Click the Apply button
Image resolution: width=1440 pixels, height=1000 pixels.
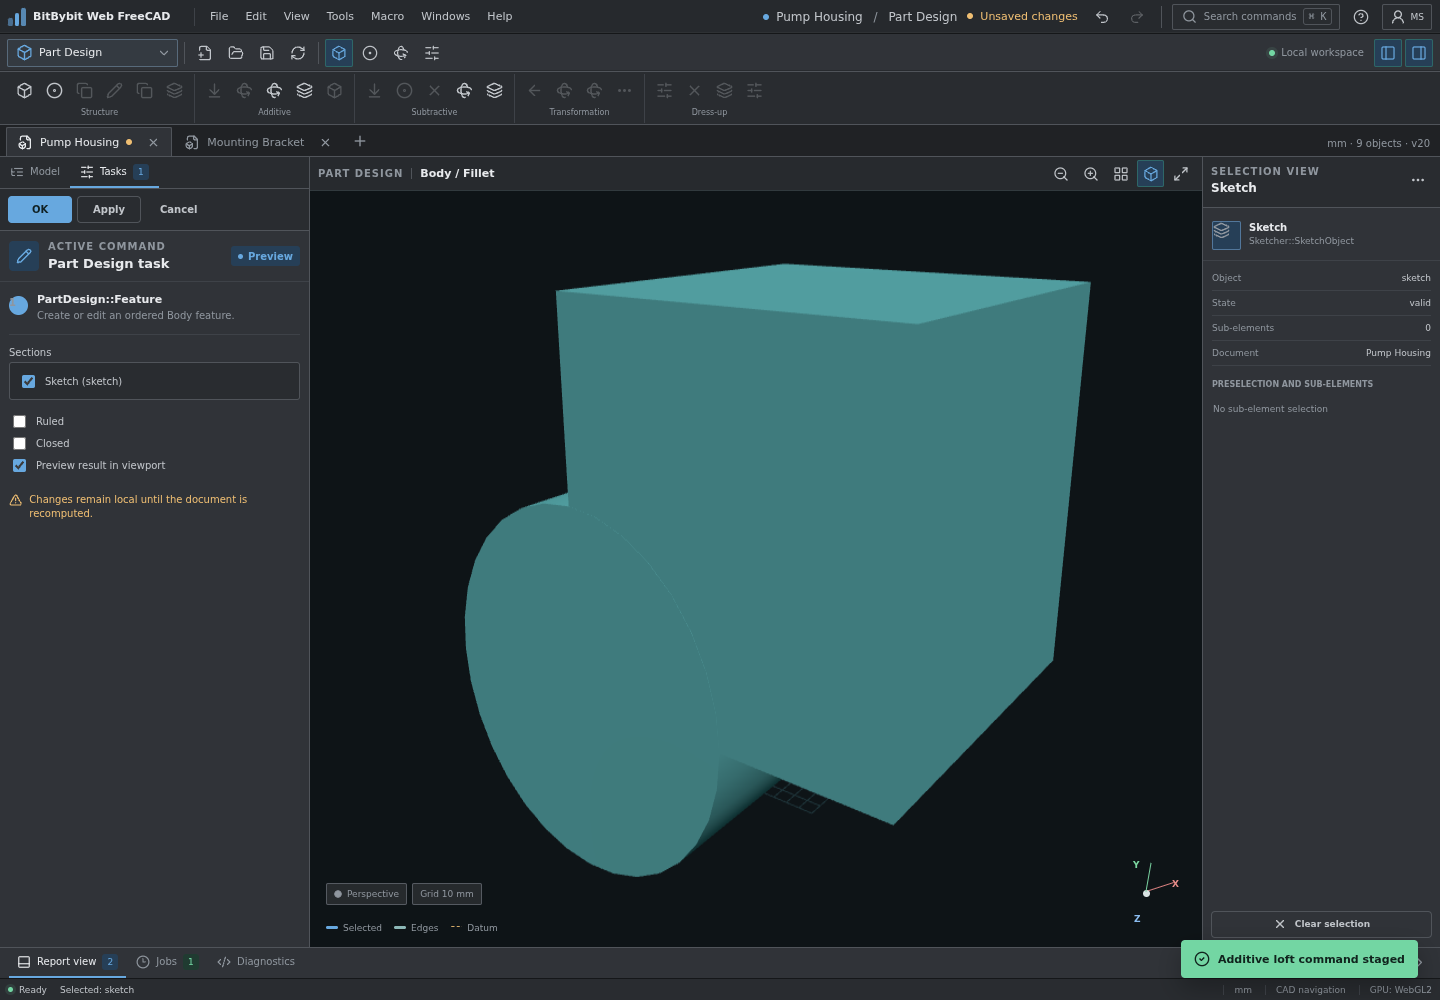(x=109, y=210)
